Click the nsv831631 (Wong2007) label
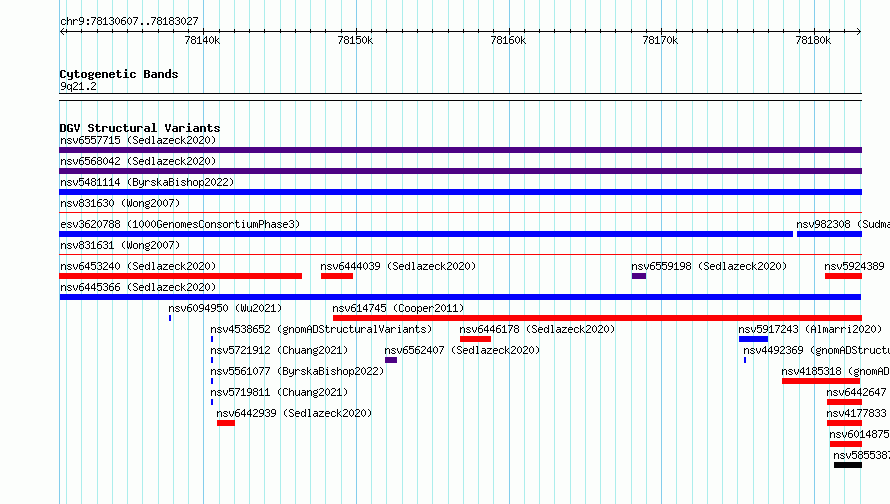The image size is (890, 504). [x=120, y=245]
